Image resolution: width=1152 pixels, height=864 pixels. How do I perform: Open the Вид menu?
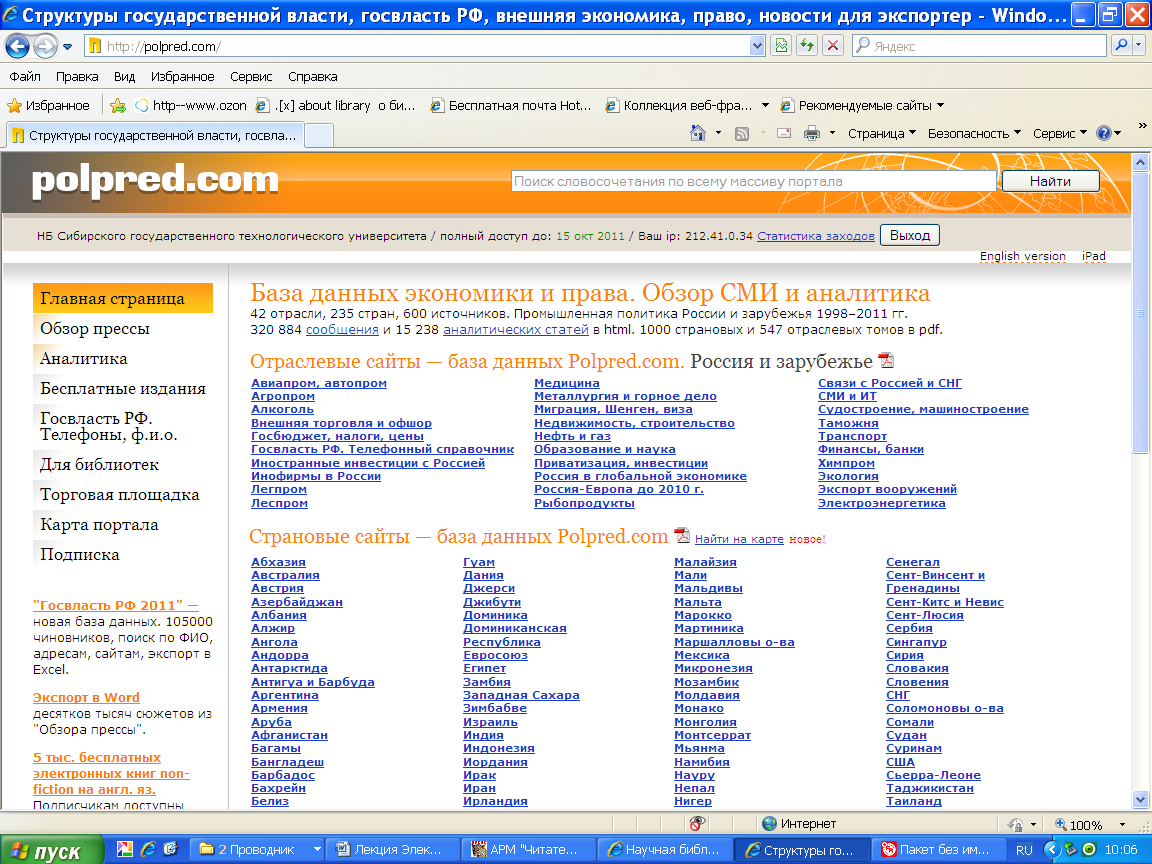(124, 76)
